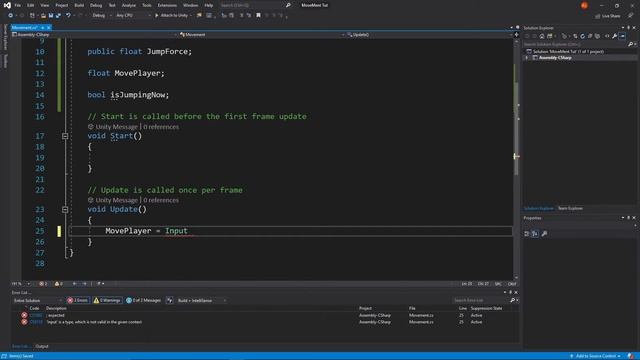The height and width of the screenshot is (360, 640).
Task: Open the Movement class navigation dropdown
Action: pyautogui.click(x=262, y=35)
